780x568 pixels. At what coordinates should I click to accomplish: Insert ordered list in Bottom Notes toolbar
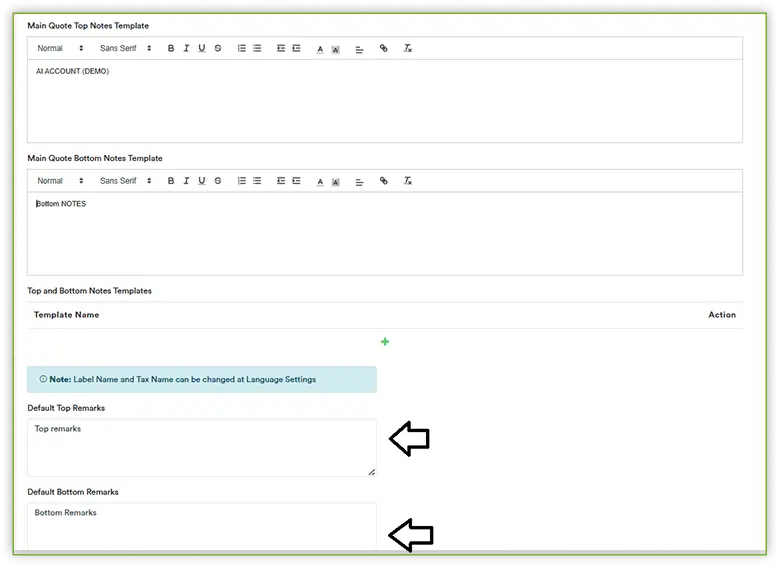[242, 181]
